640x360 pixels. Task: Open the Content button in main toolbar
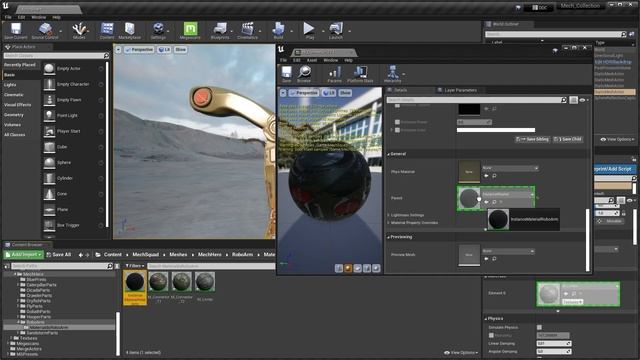click(x=107, y=31)
